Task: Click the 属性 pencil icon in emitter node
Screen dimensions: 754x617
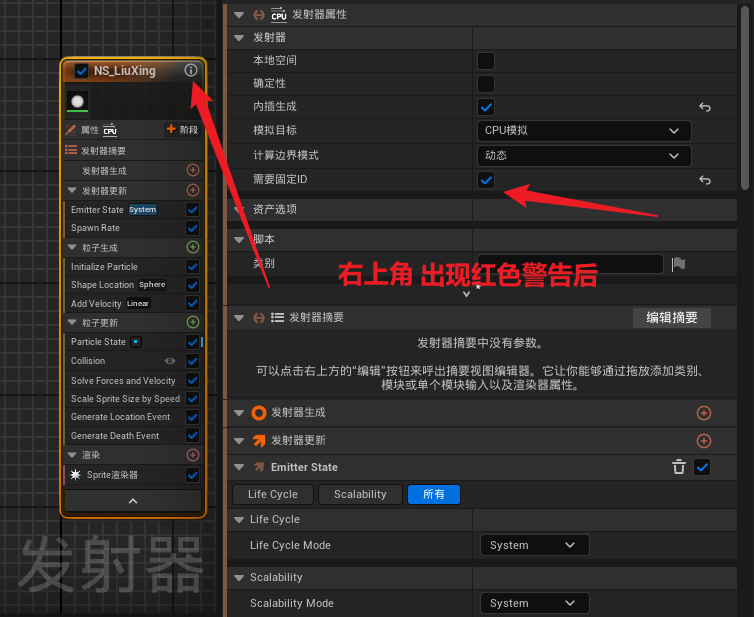Action: point(71,130)
